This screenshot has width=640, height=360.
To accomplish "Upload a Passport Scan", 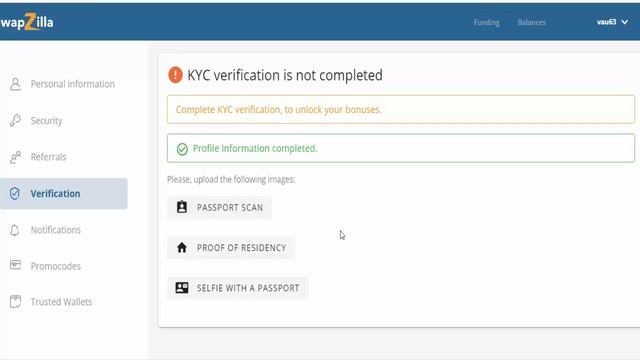I will tap(220, 207).
